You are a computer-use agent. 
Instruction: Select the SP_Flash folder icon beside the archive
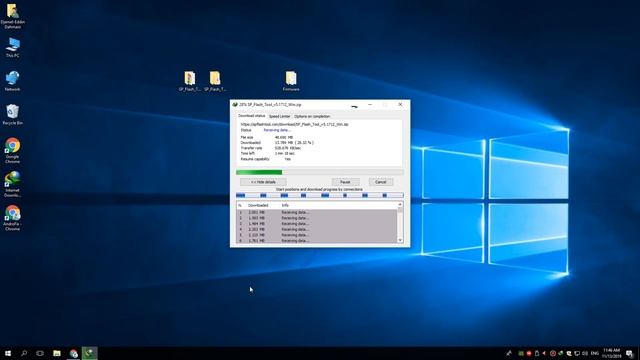(x=215, y=81)
